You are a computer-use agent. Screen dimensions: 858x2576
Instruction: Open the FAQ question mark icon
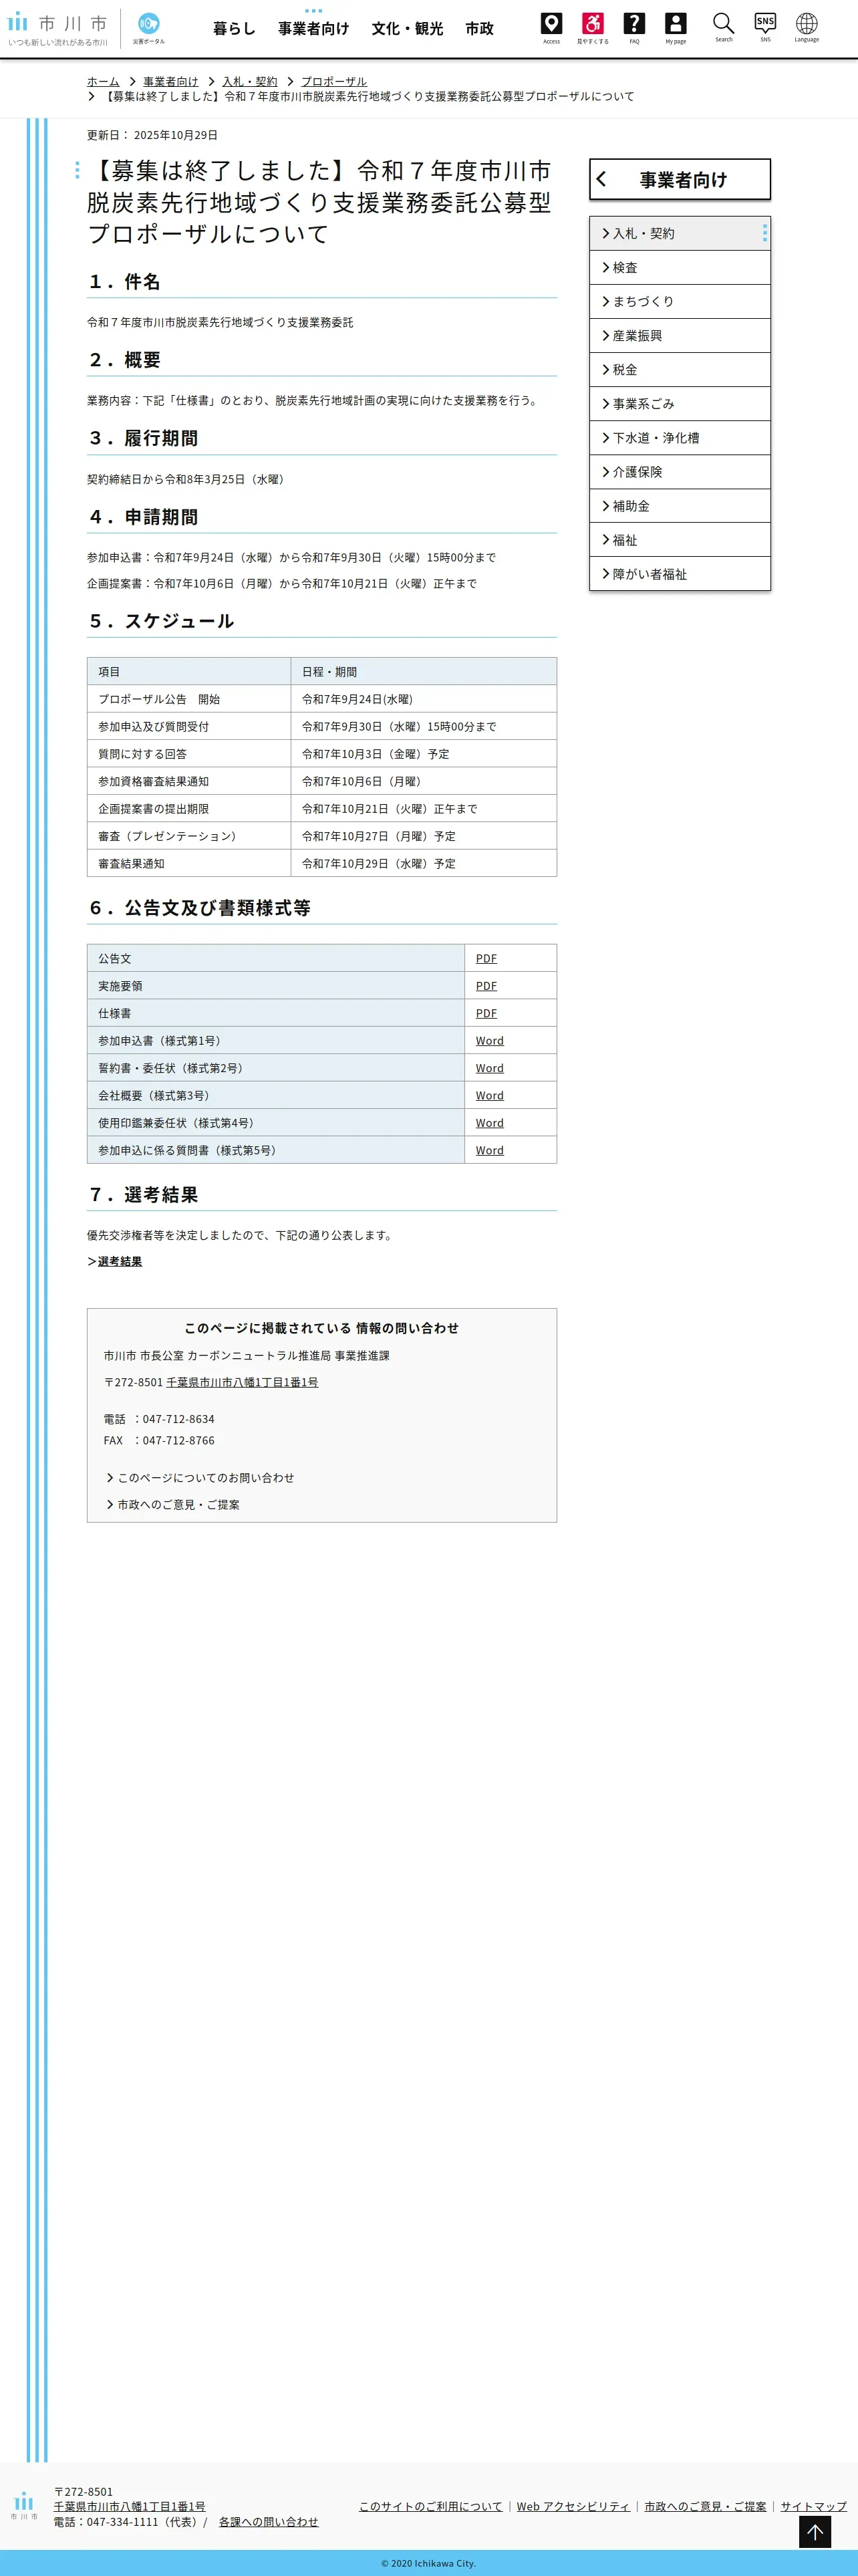(x=634, y=27)
